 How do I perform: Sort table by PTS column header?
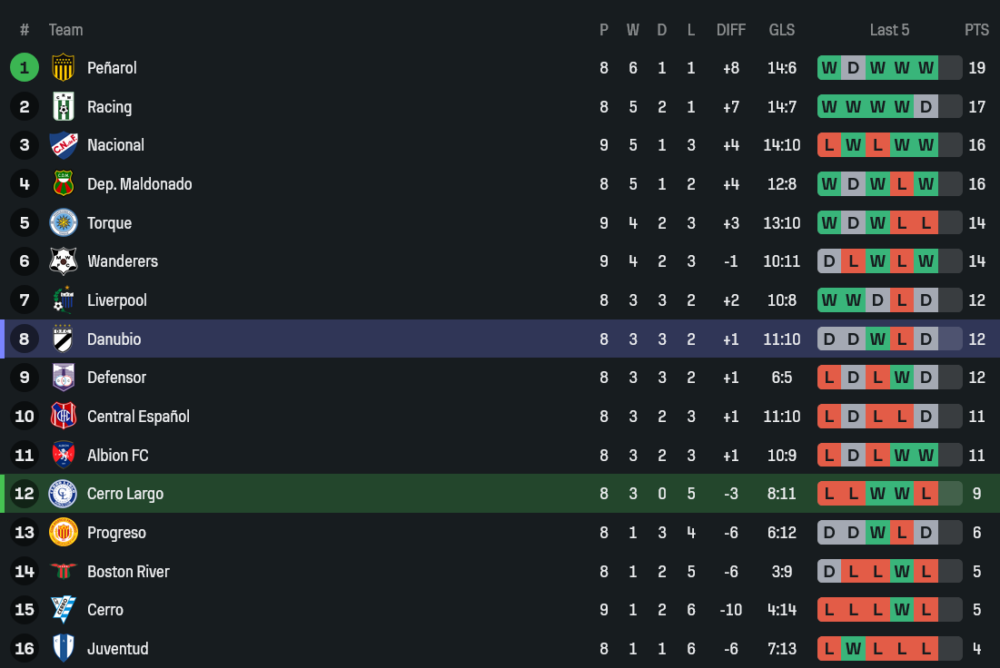pyautogui.click(x=976, y=30)
